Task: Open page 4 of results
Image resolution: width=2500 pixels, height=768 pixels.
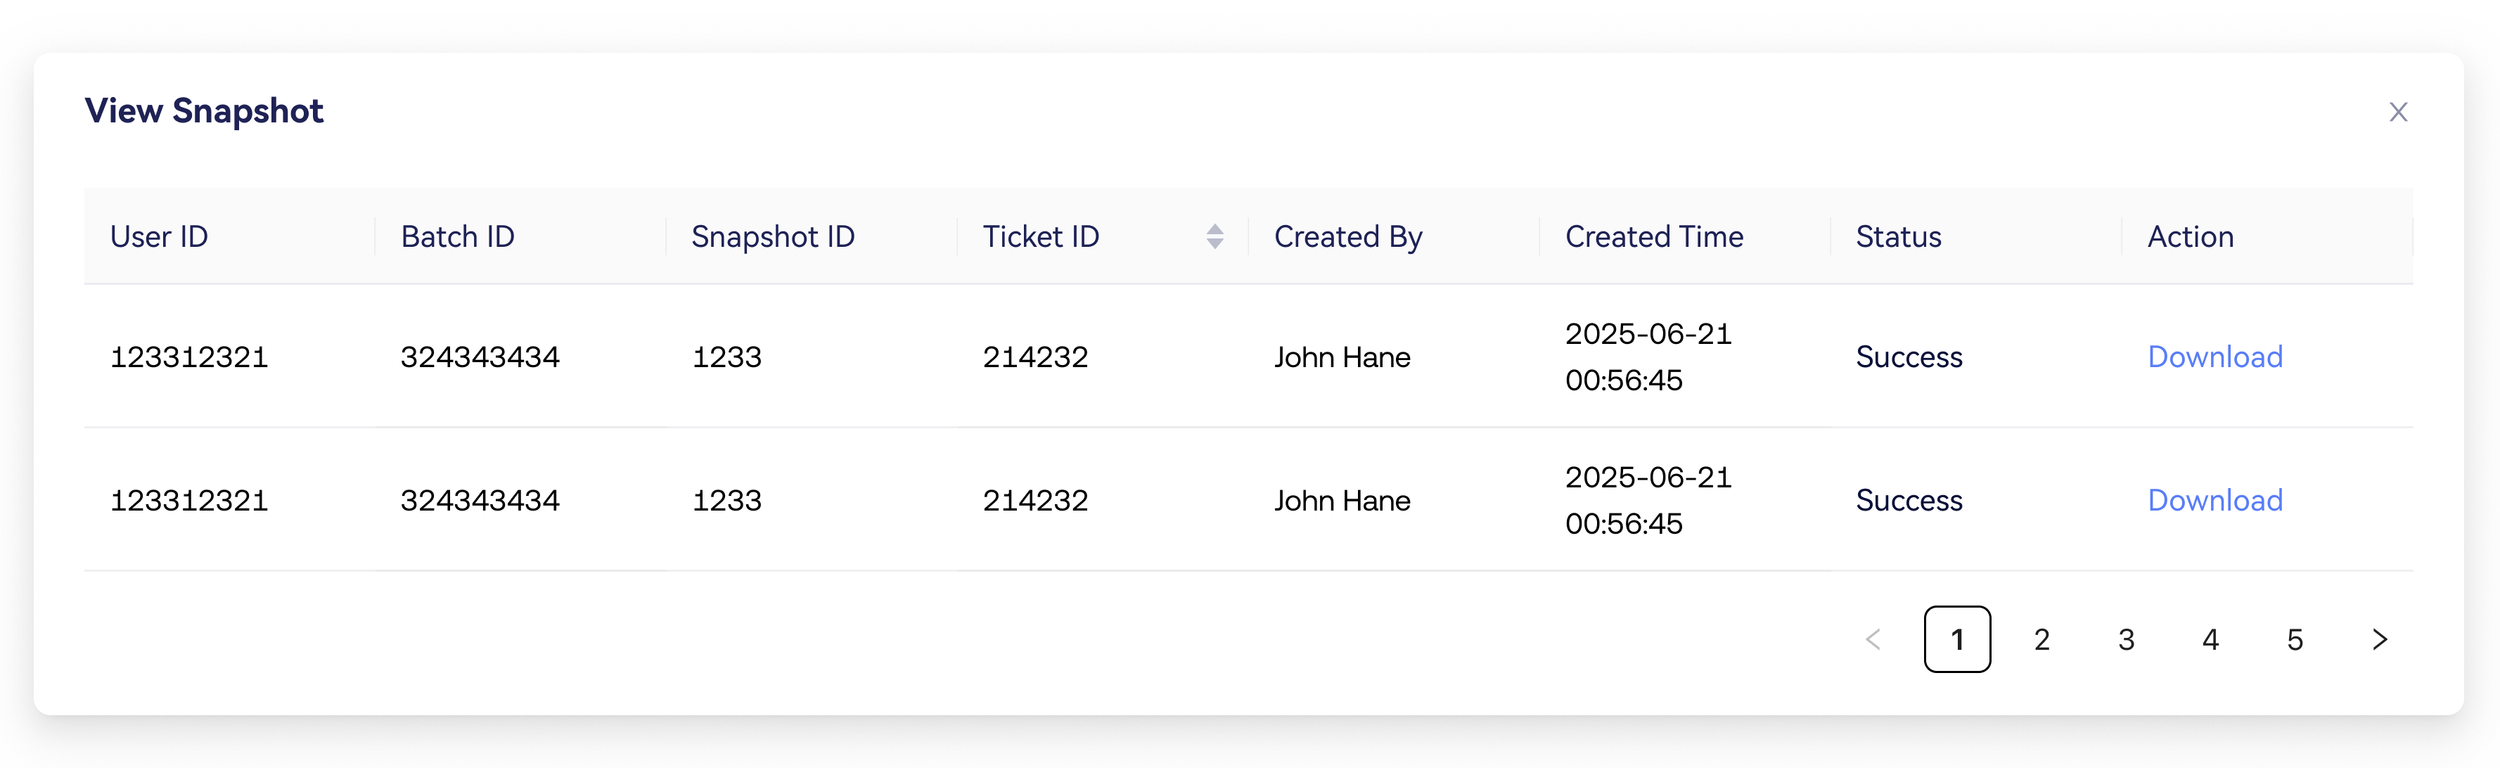Action: tap(2210, 640)
